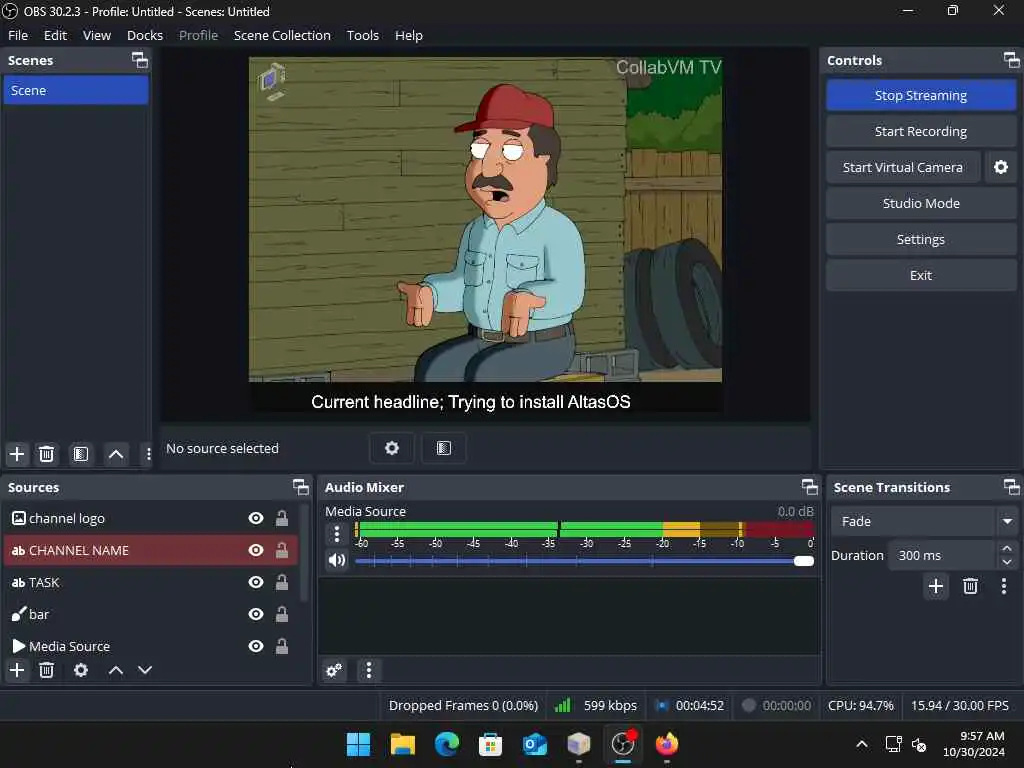Hide the channel logo source
Screen dimensions: 1024x768
click(x=256, y=519)
